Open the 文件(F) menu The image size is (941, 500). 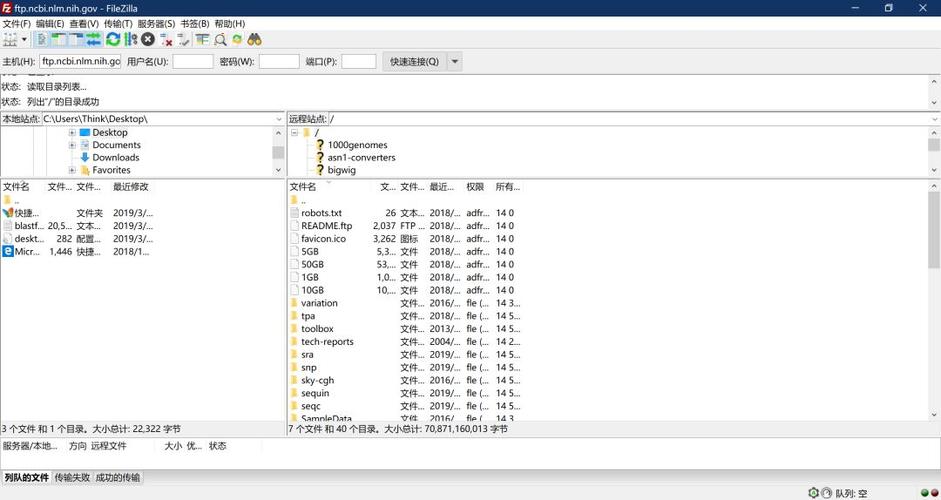click(x=16, y=24)
